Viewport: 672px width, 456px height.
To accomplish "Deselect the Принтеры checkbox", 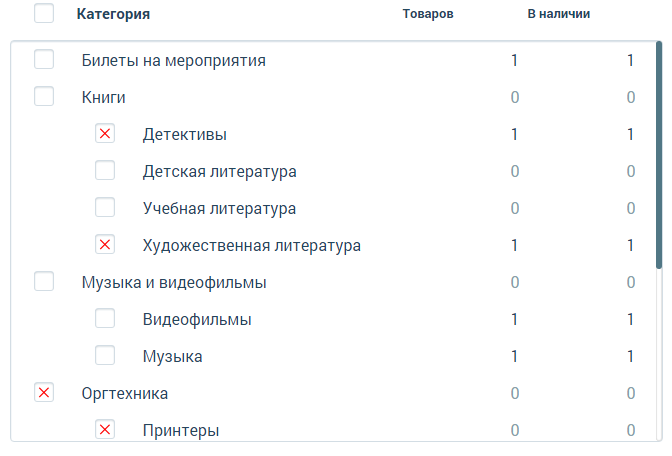I will pyautogui.click(x=105, y=430).
